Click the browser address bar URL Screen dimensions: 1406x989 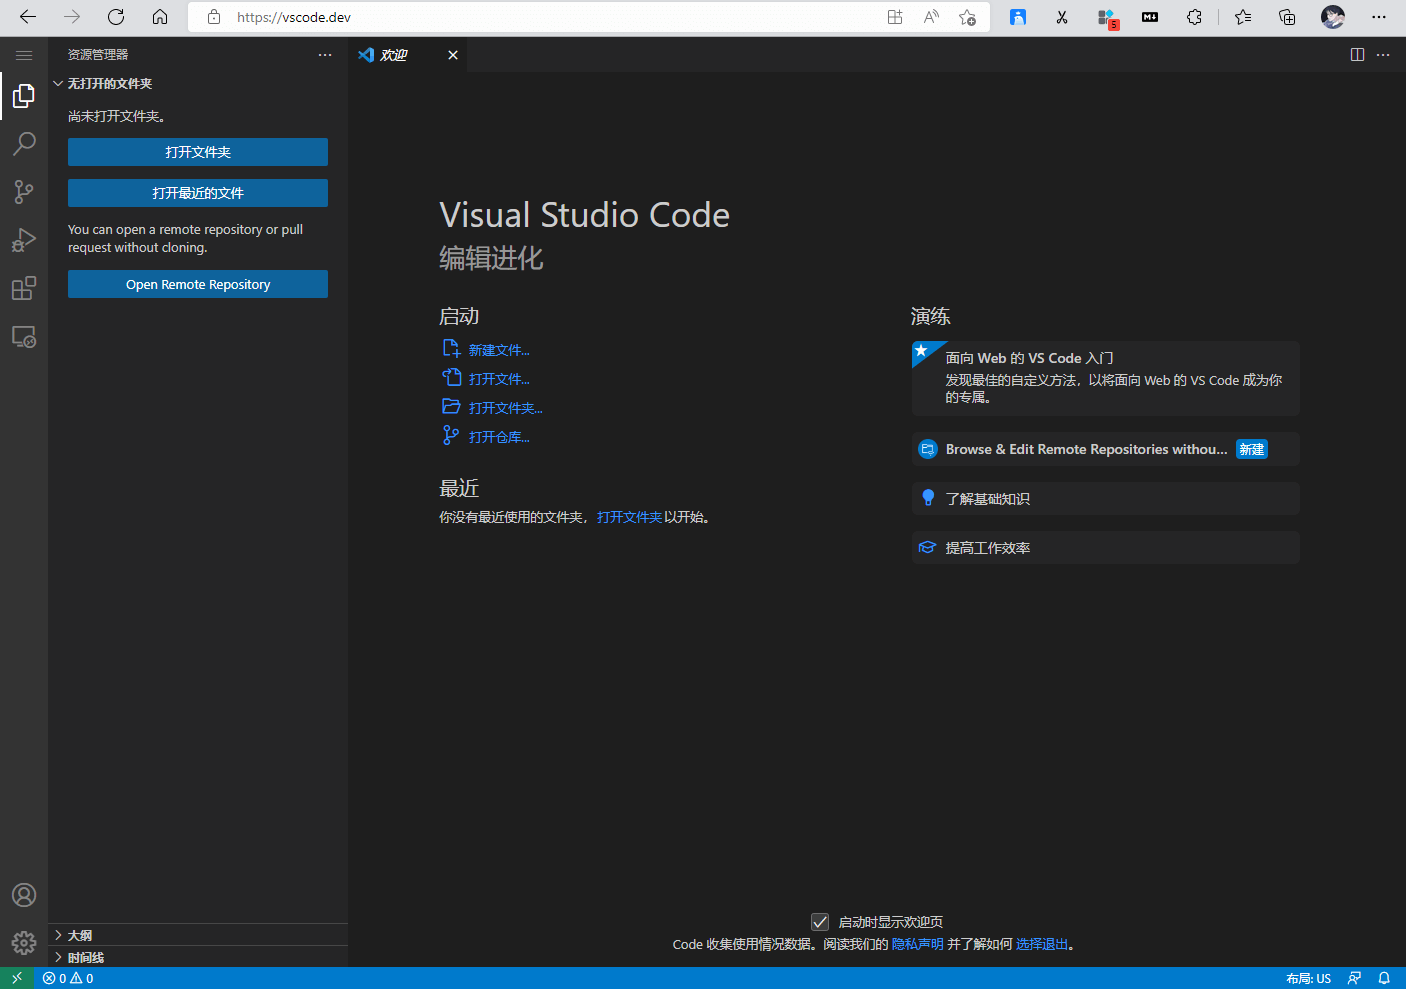coord(294,17)
